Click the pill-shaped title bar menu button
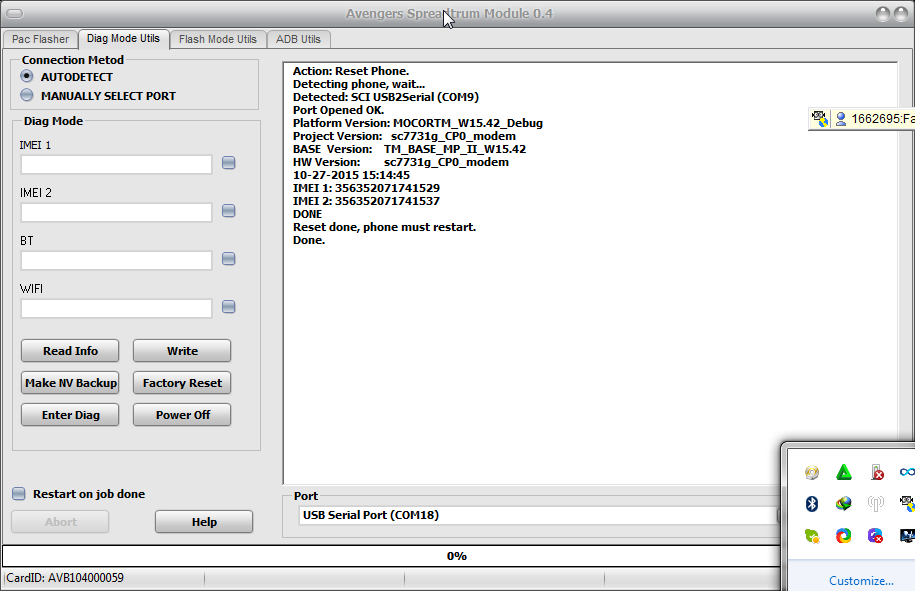The height and width of the screenshot is (591, 915). (x=14, y=13)
